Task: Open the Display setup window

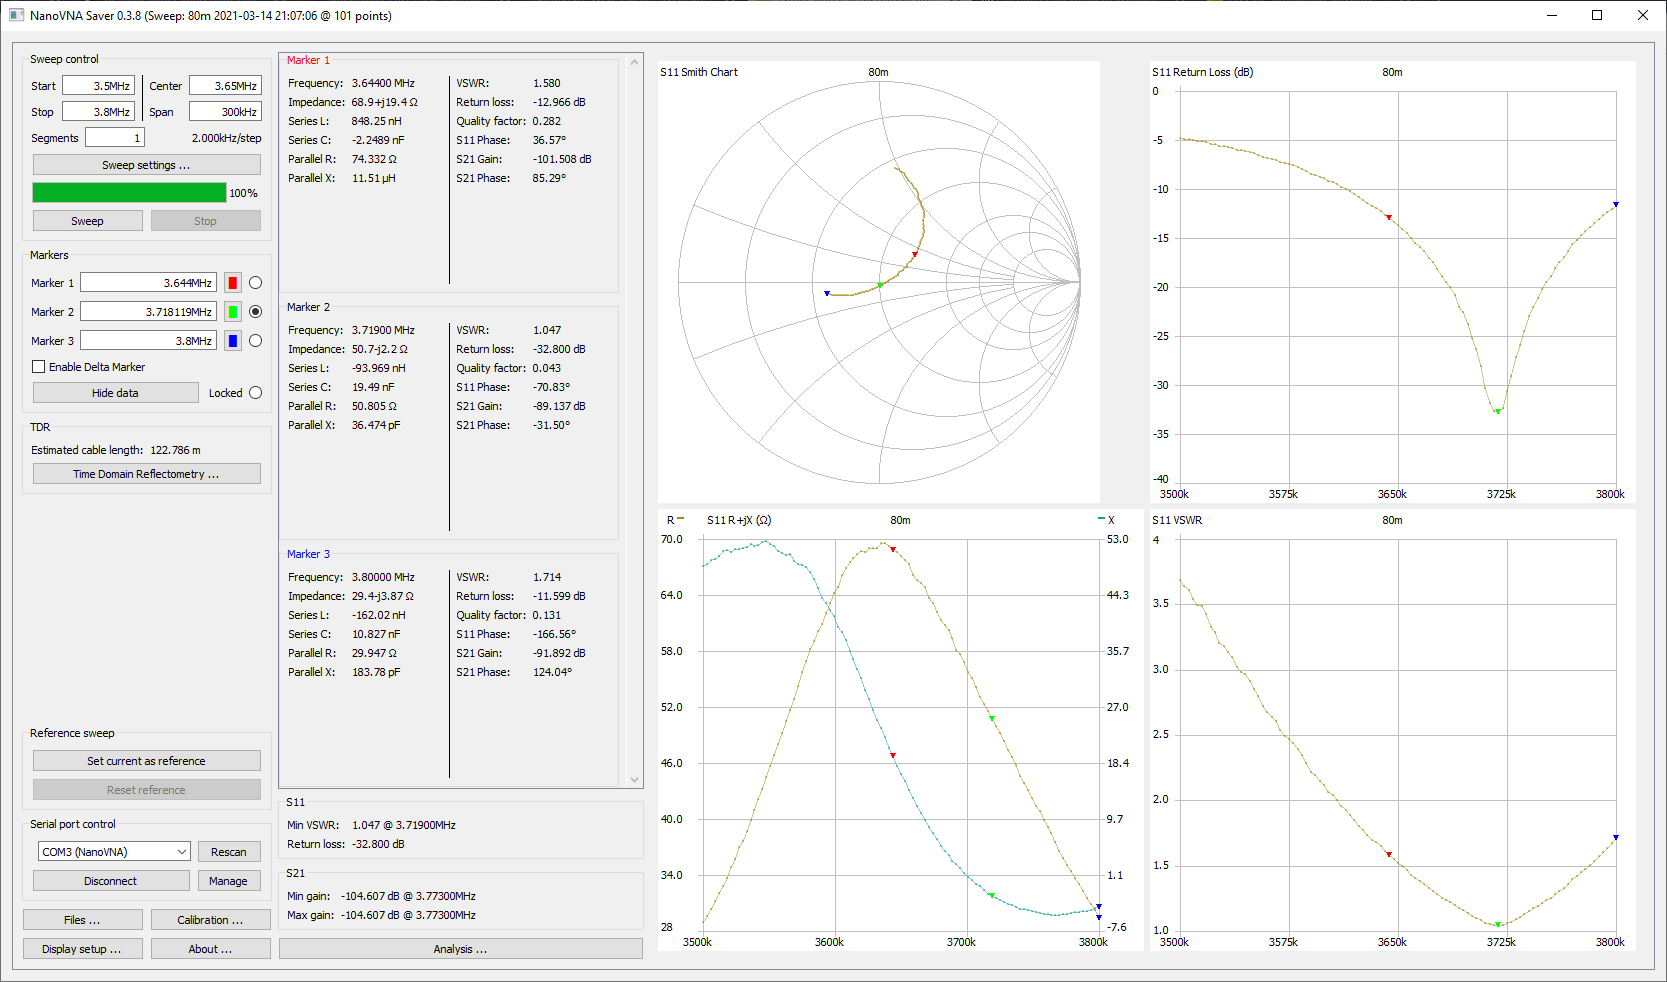Action: click(x=82, y=949)
